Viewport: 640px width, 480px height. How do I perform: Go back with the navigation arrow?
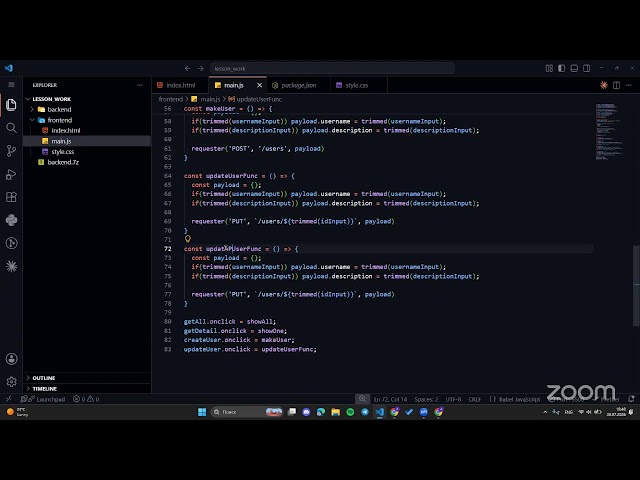tap(187, 68)
